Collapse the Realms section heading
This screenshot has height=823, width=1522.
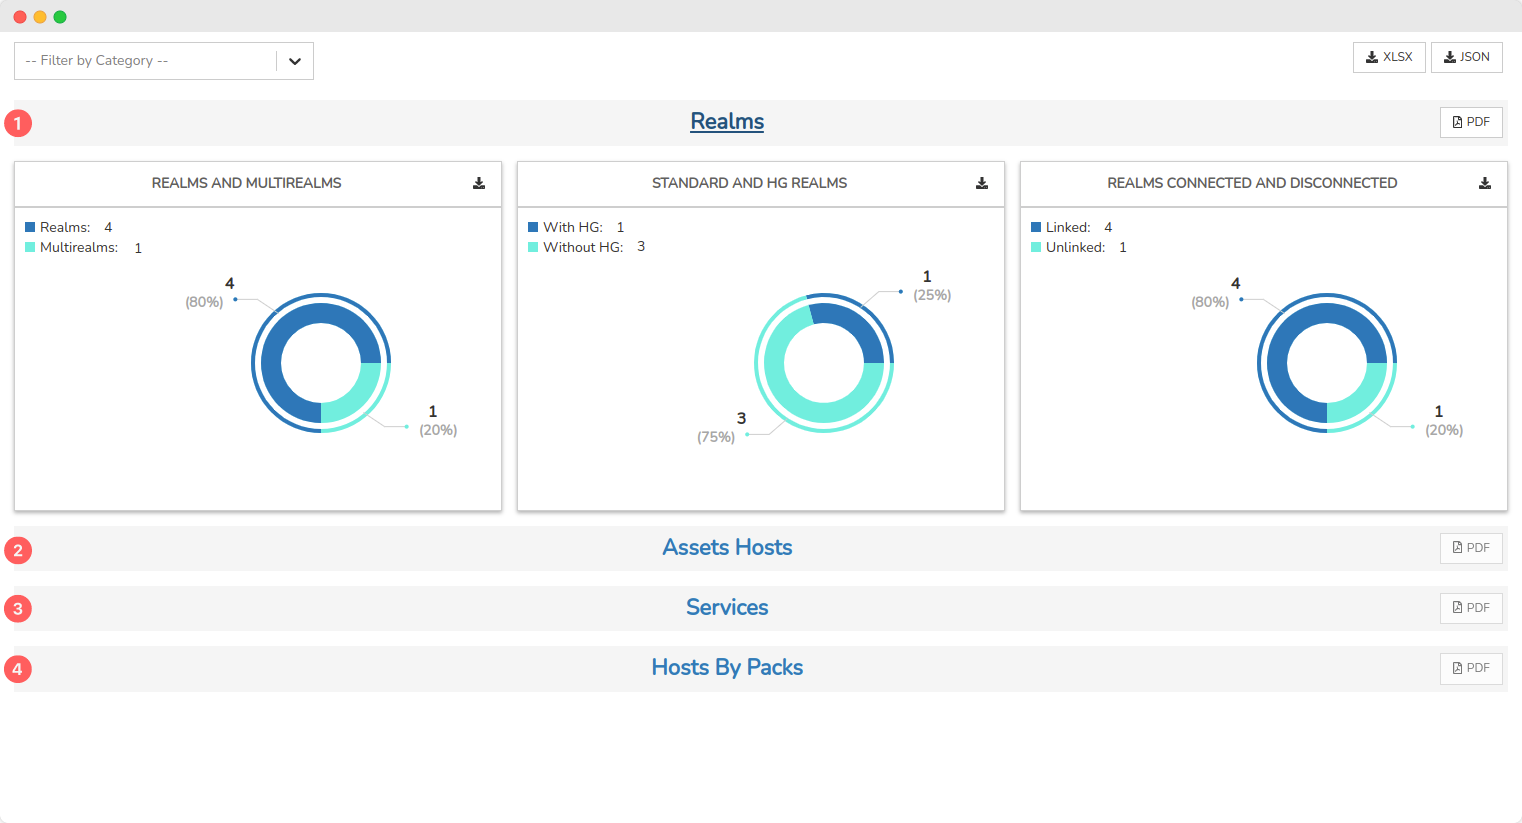tap(727, 121)
